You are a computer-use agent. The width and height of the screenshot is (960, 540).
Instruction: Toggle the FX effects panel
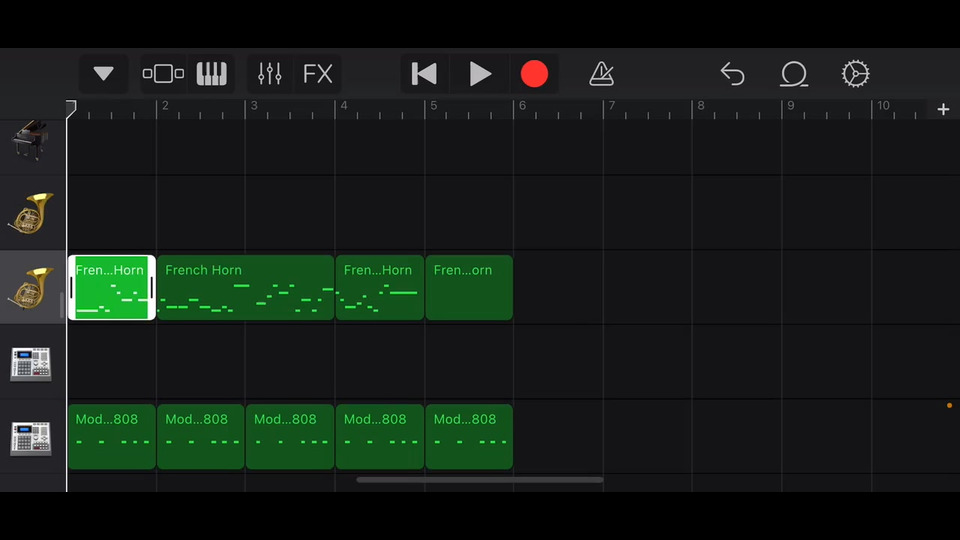[317, 74]
